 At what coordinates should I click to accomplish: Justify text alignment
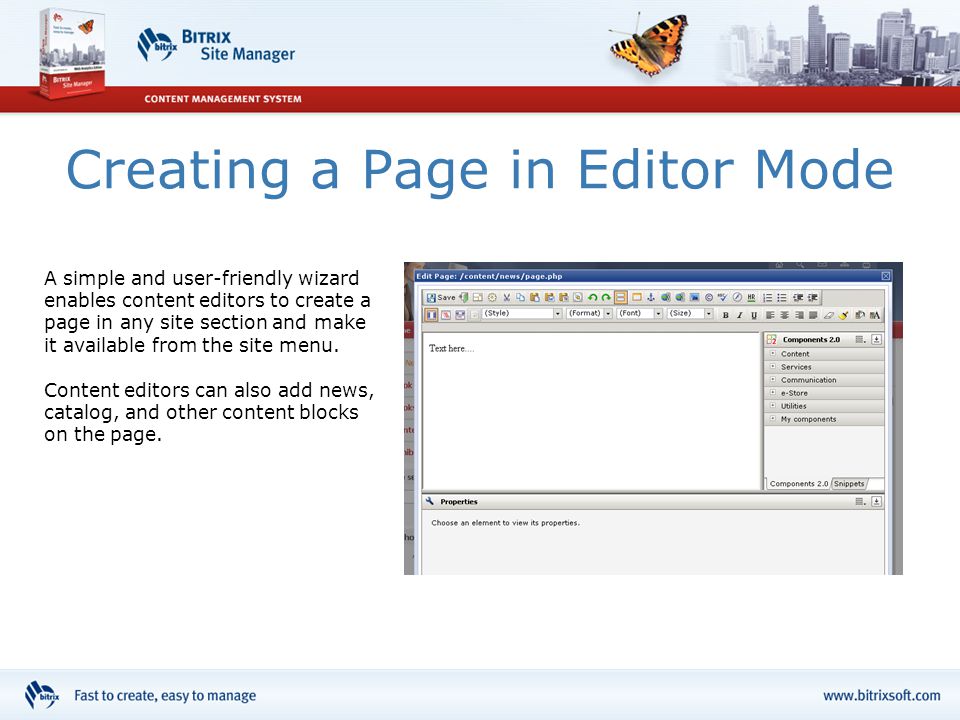point(813,315)
